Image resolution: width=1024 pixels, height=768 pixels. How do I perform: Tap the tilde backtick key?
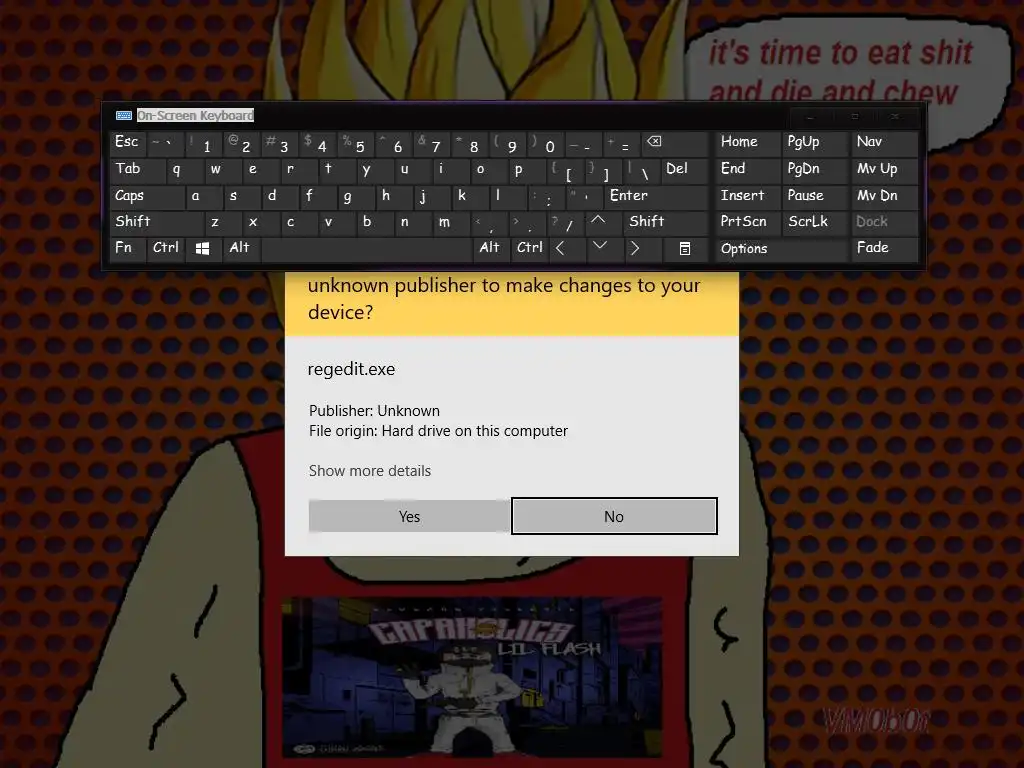pyautogui.click(x=165, y=143)
